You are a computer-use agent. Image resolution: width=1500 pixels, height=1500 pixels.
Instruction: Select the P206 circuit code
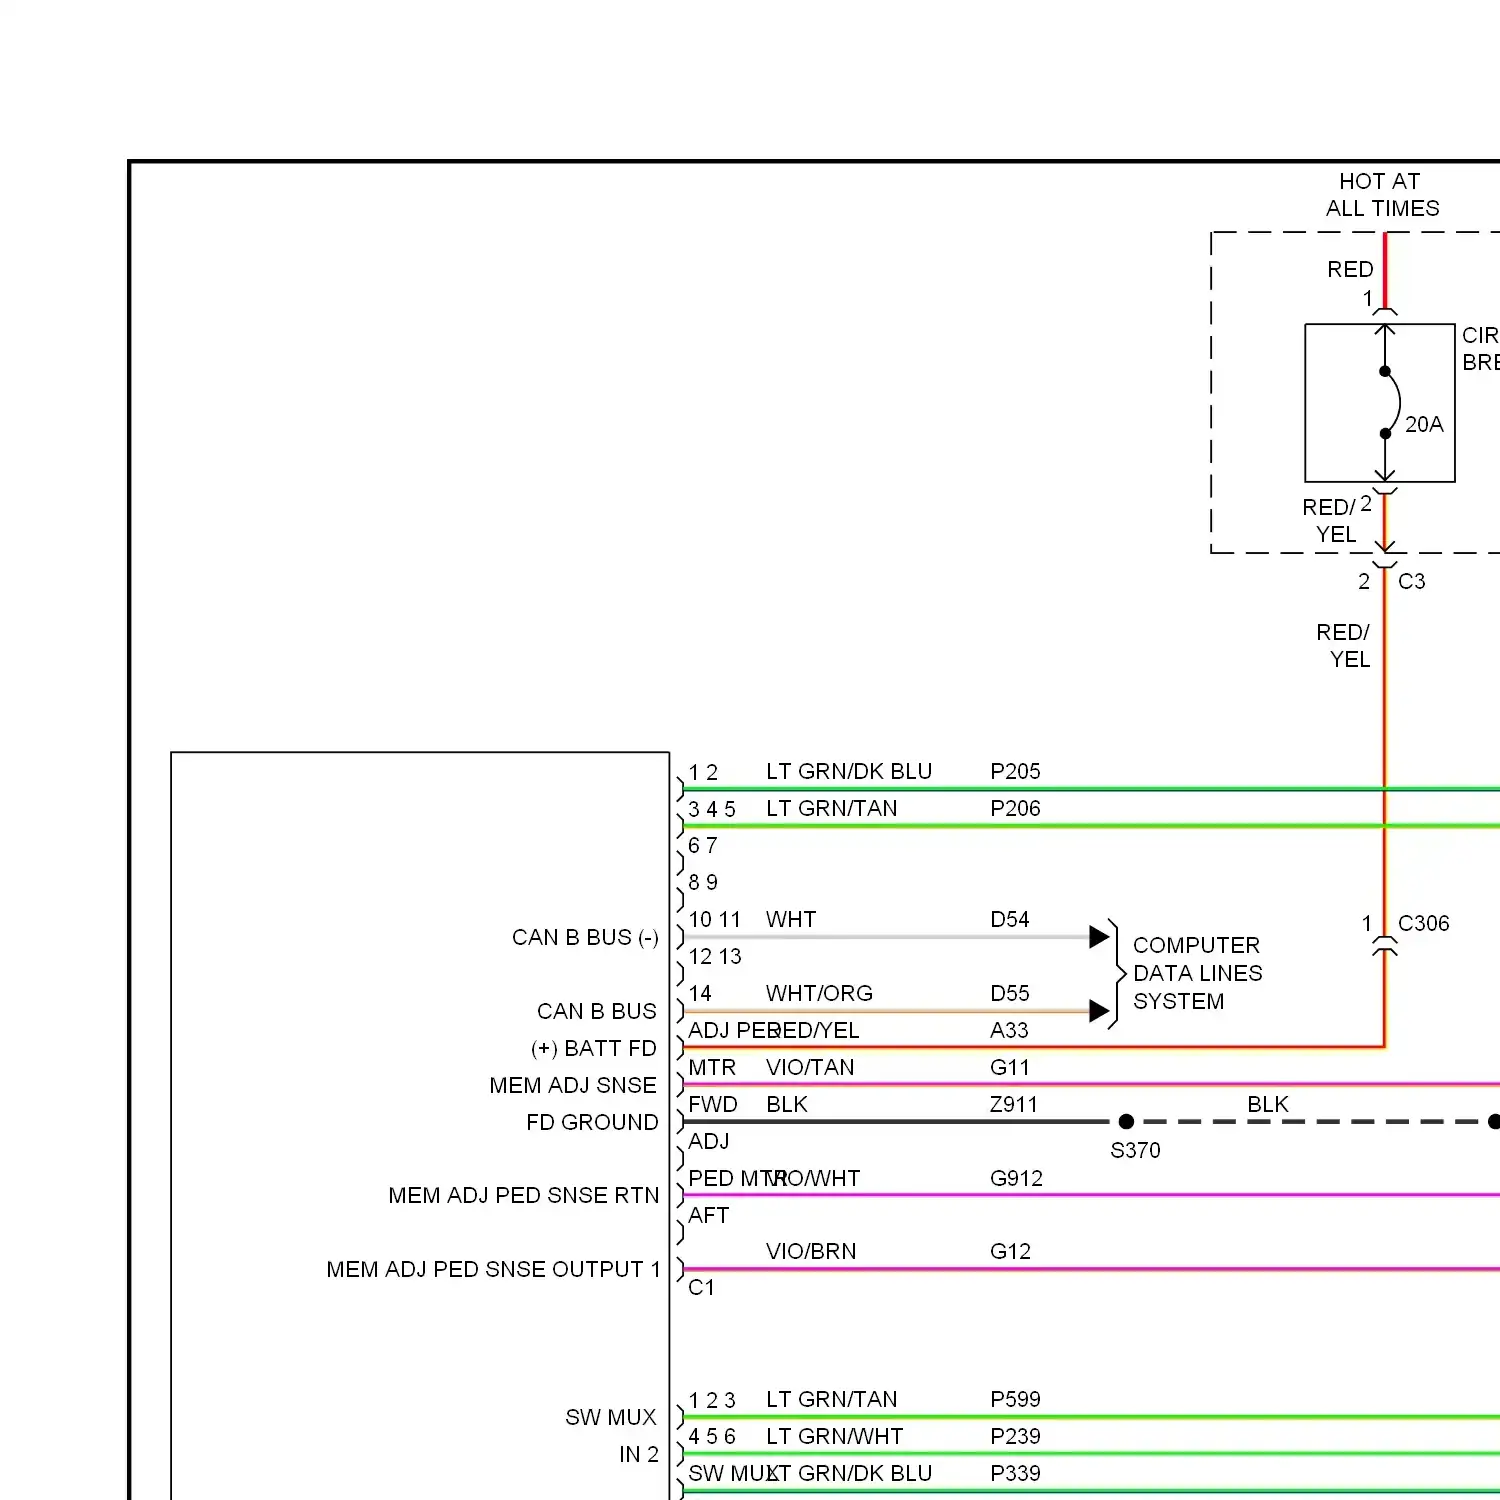1015,808
